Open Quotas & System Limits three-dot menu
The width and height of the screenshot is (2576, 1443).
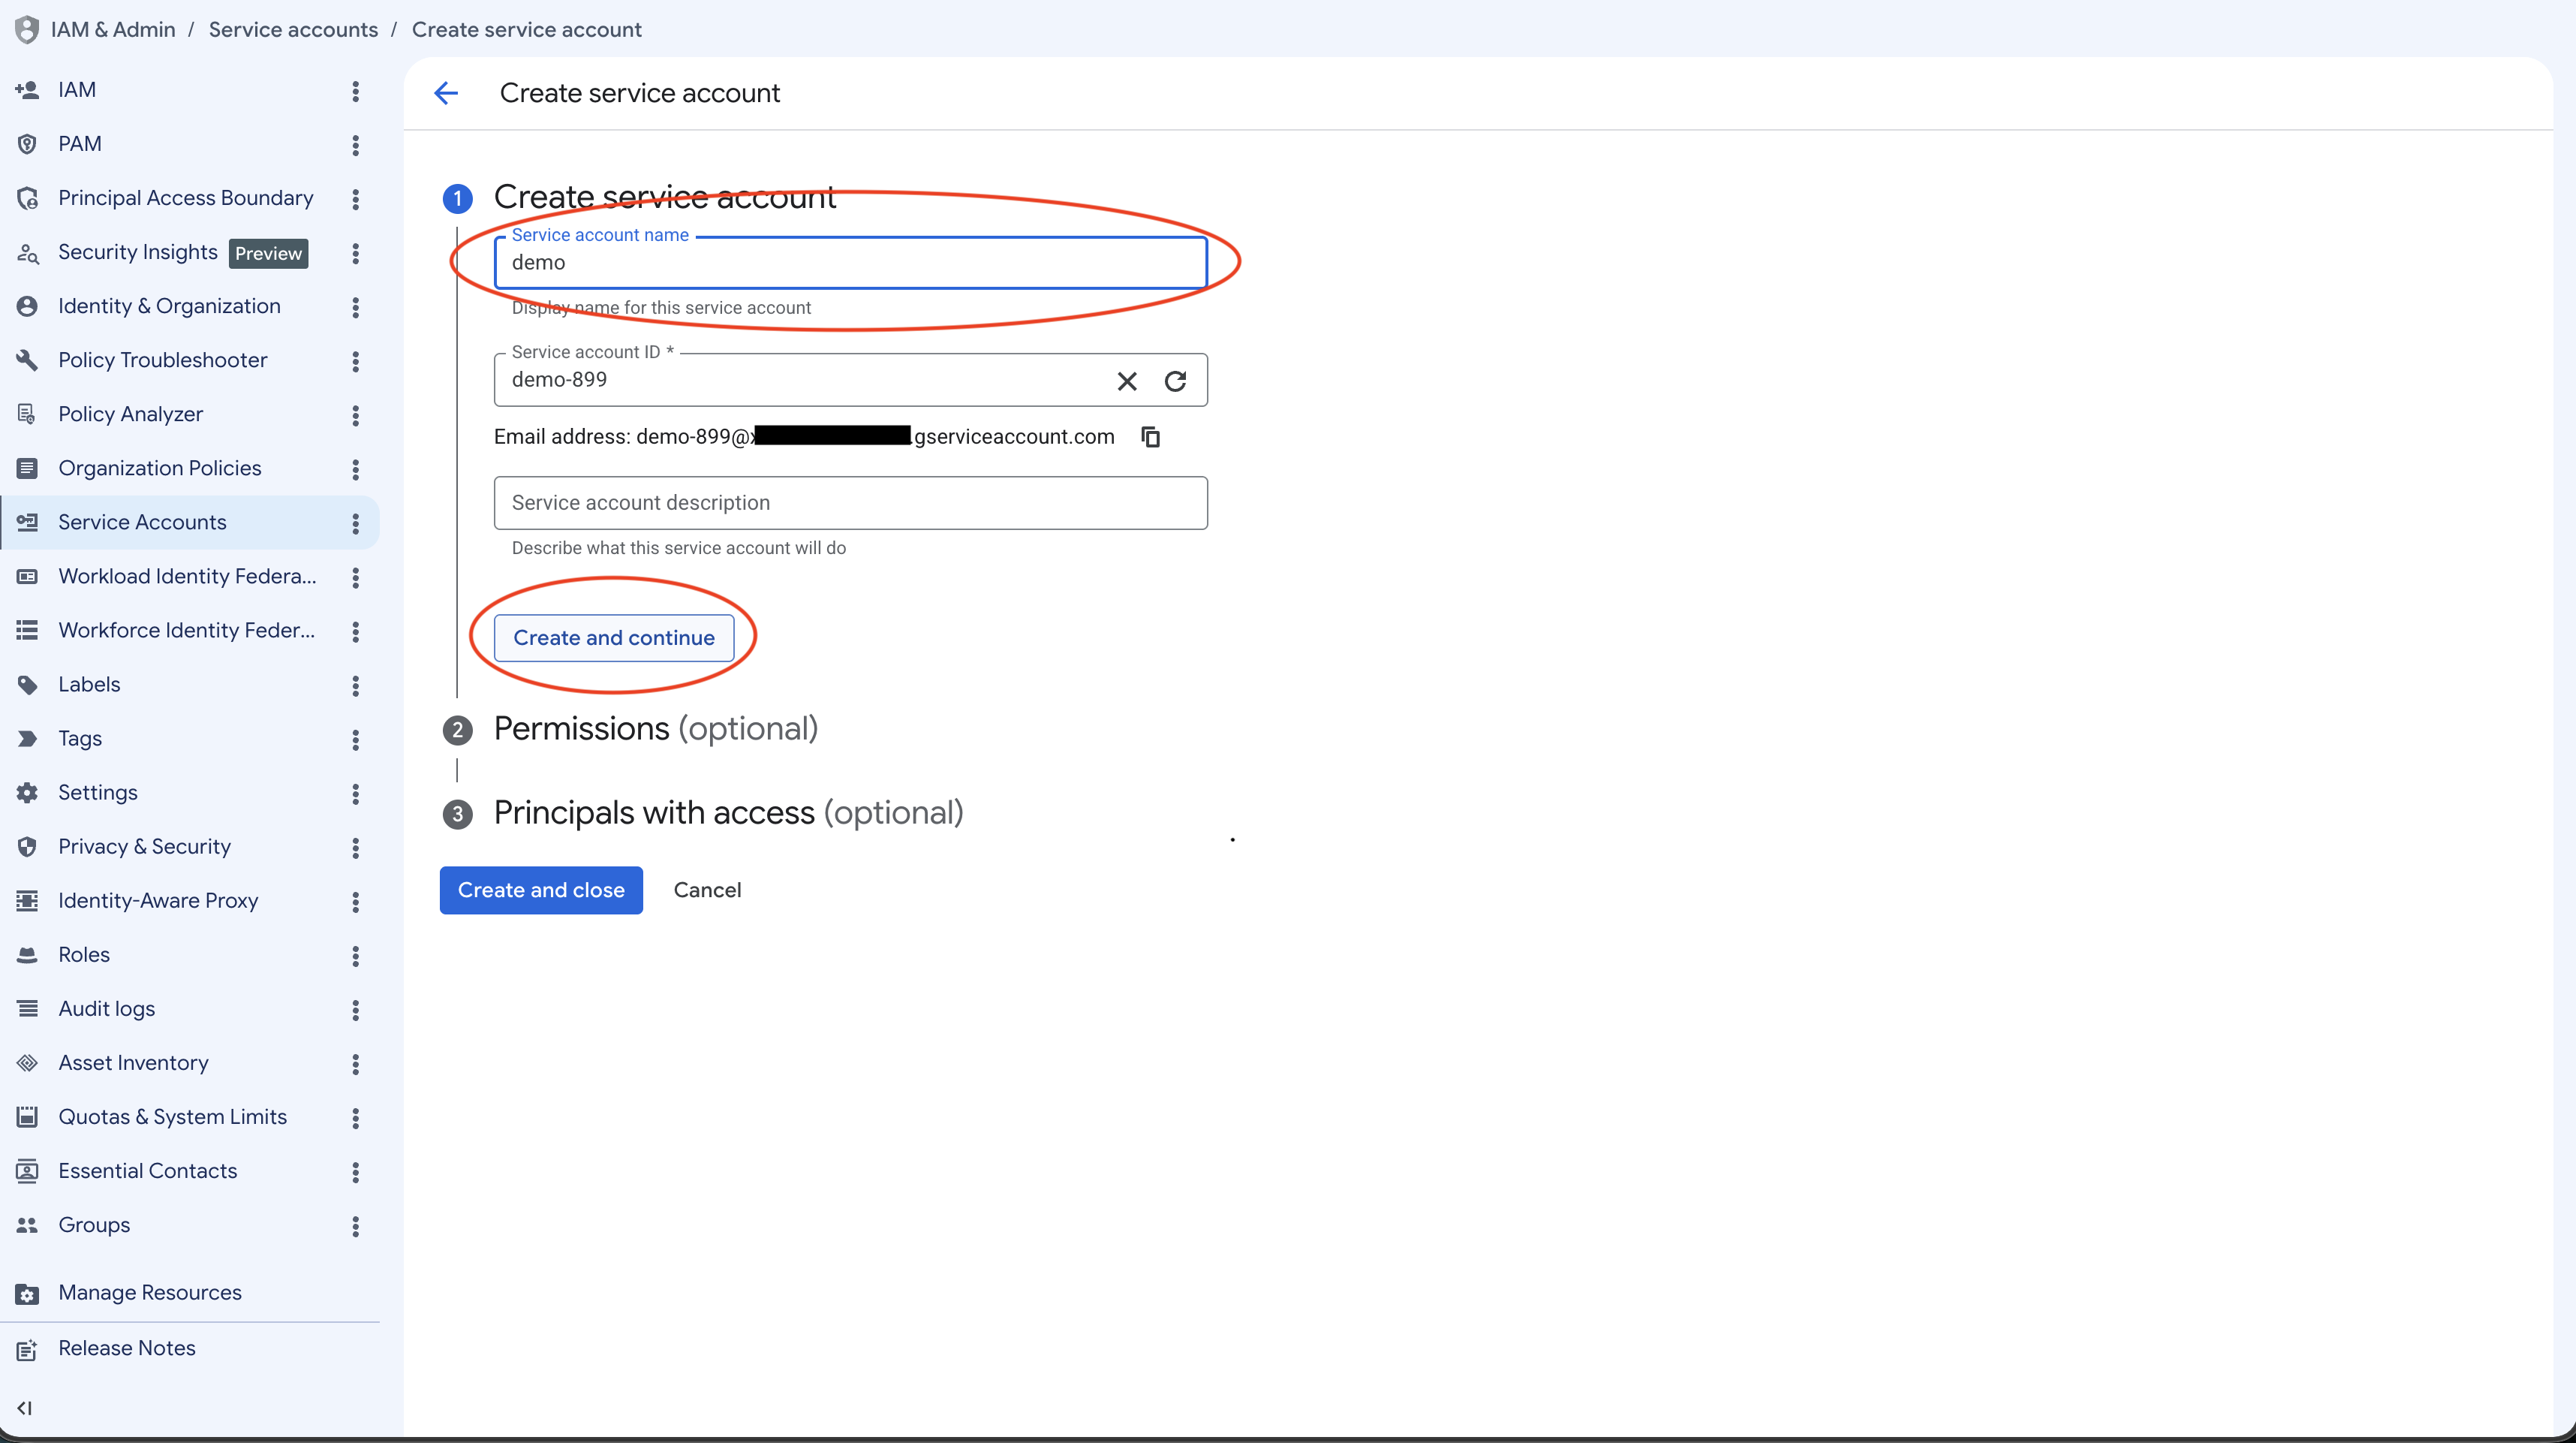tap(355, 1118)
